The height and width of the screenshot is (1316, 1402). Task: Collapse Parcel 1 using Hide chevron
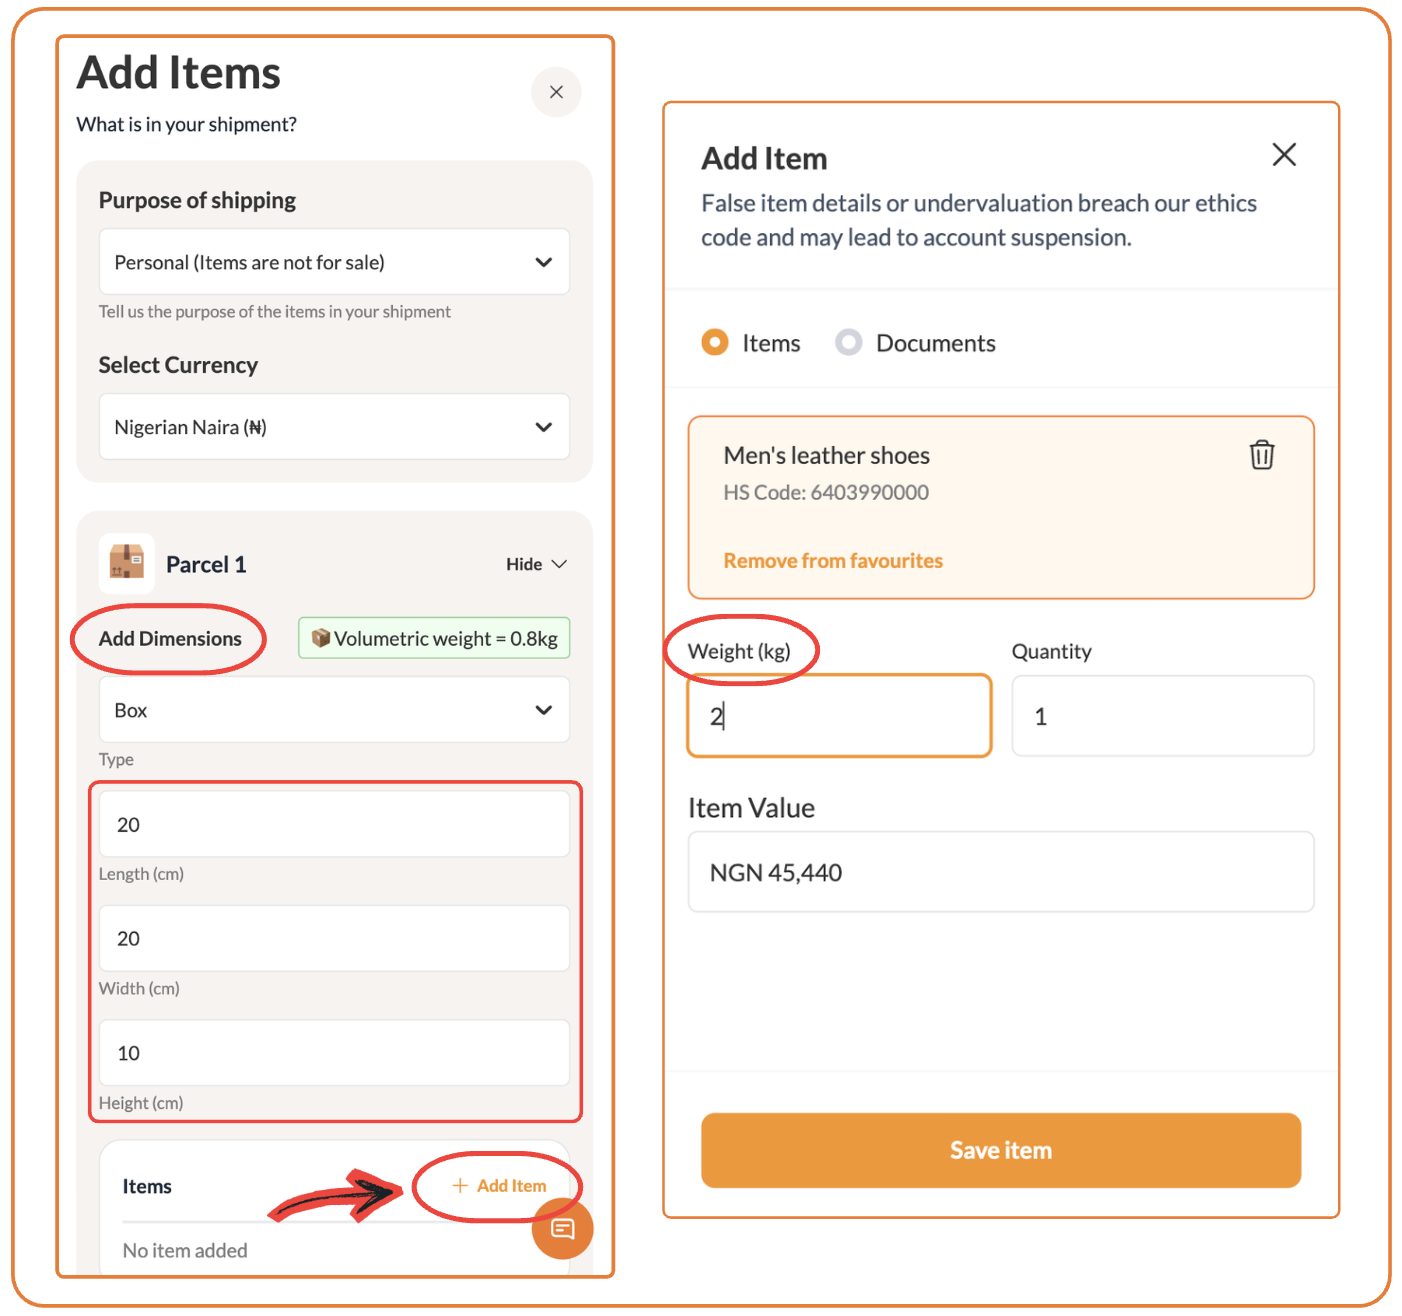pyautogui.click(x=559, y=564)
